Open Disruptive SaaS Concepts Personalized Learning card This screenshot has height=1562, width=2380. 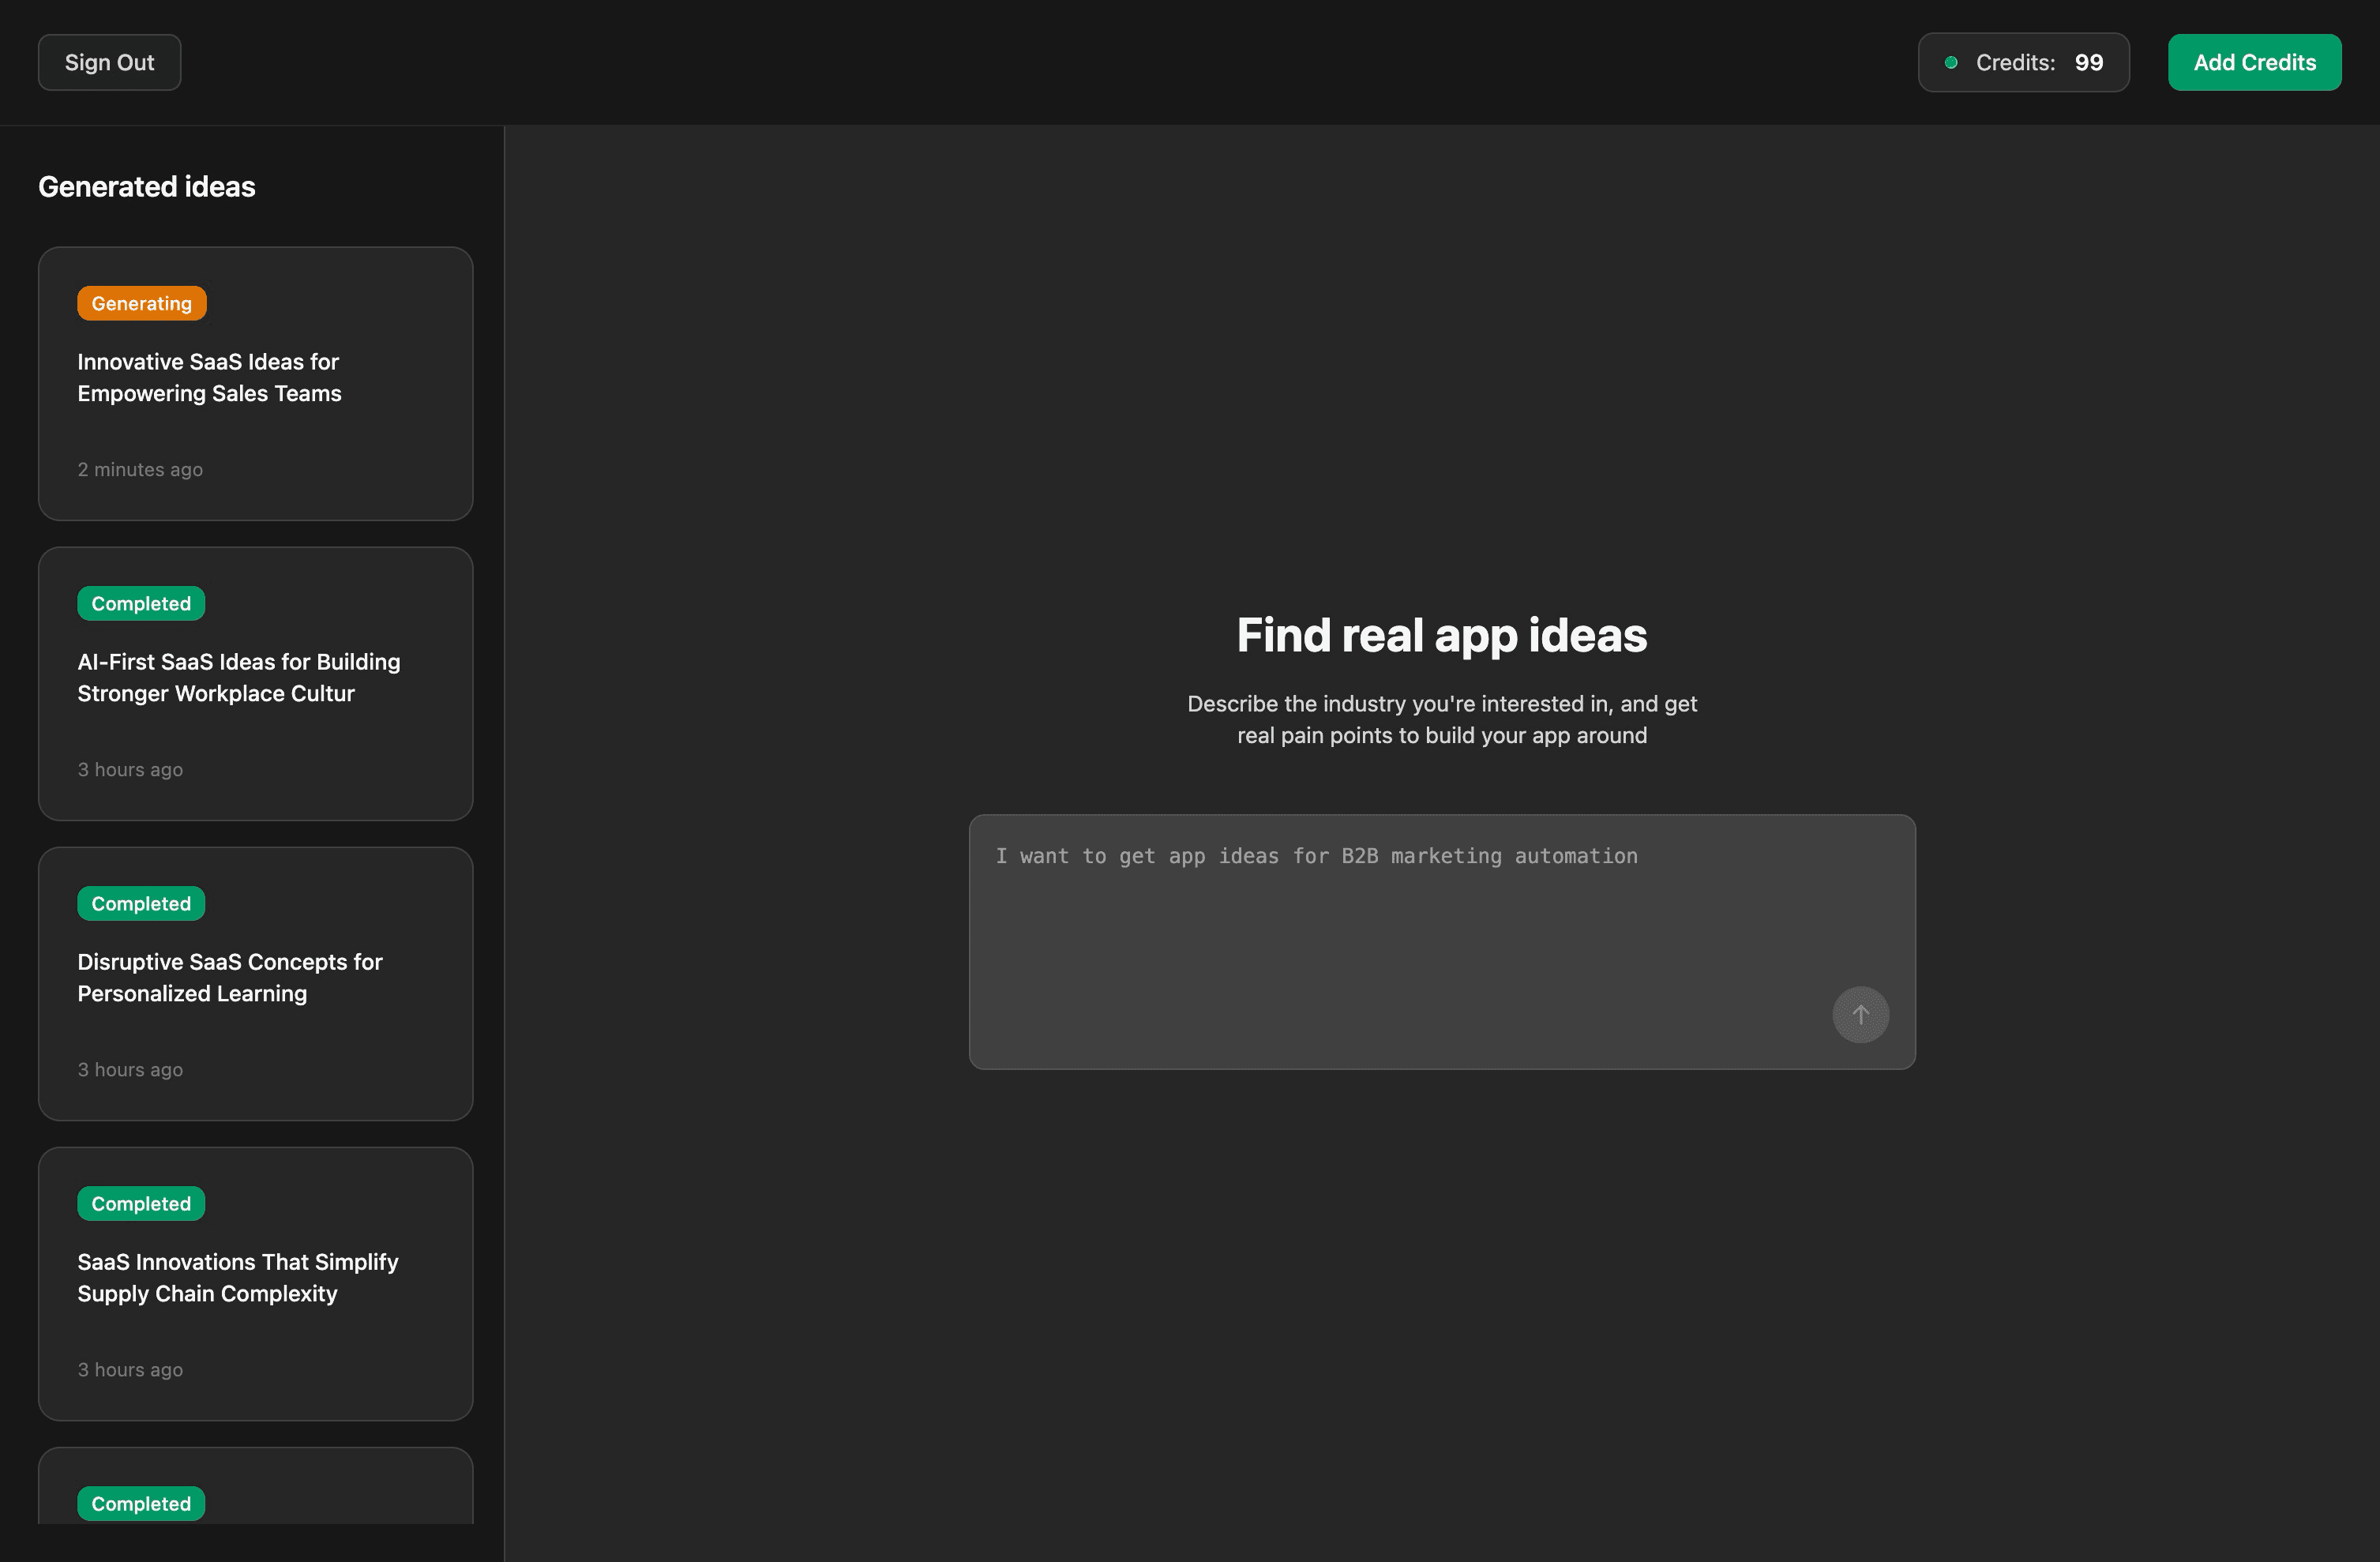click(x=255, y=983)
